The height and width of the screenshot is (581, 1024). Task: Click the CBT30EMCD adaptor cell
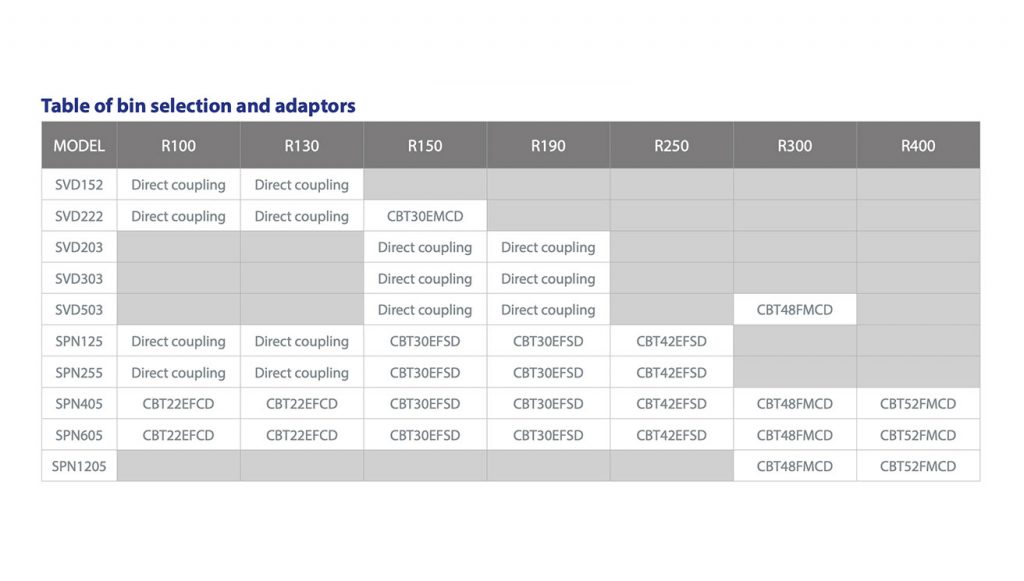[425, 216]
